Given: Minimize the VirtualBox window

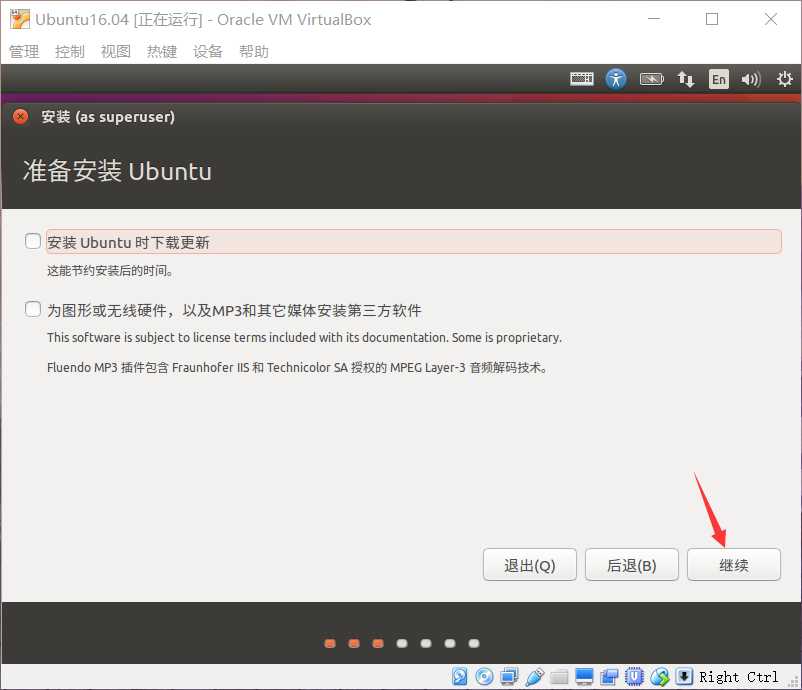Looking at the screenshot, I should pyautogui.click(x=654, y=19).
